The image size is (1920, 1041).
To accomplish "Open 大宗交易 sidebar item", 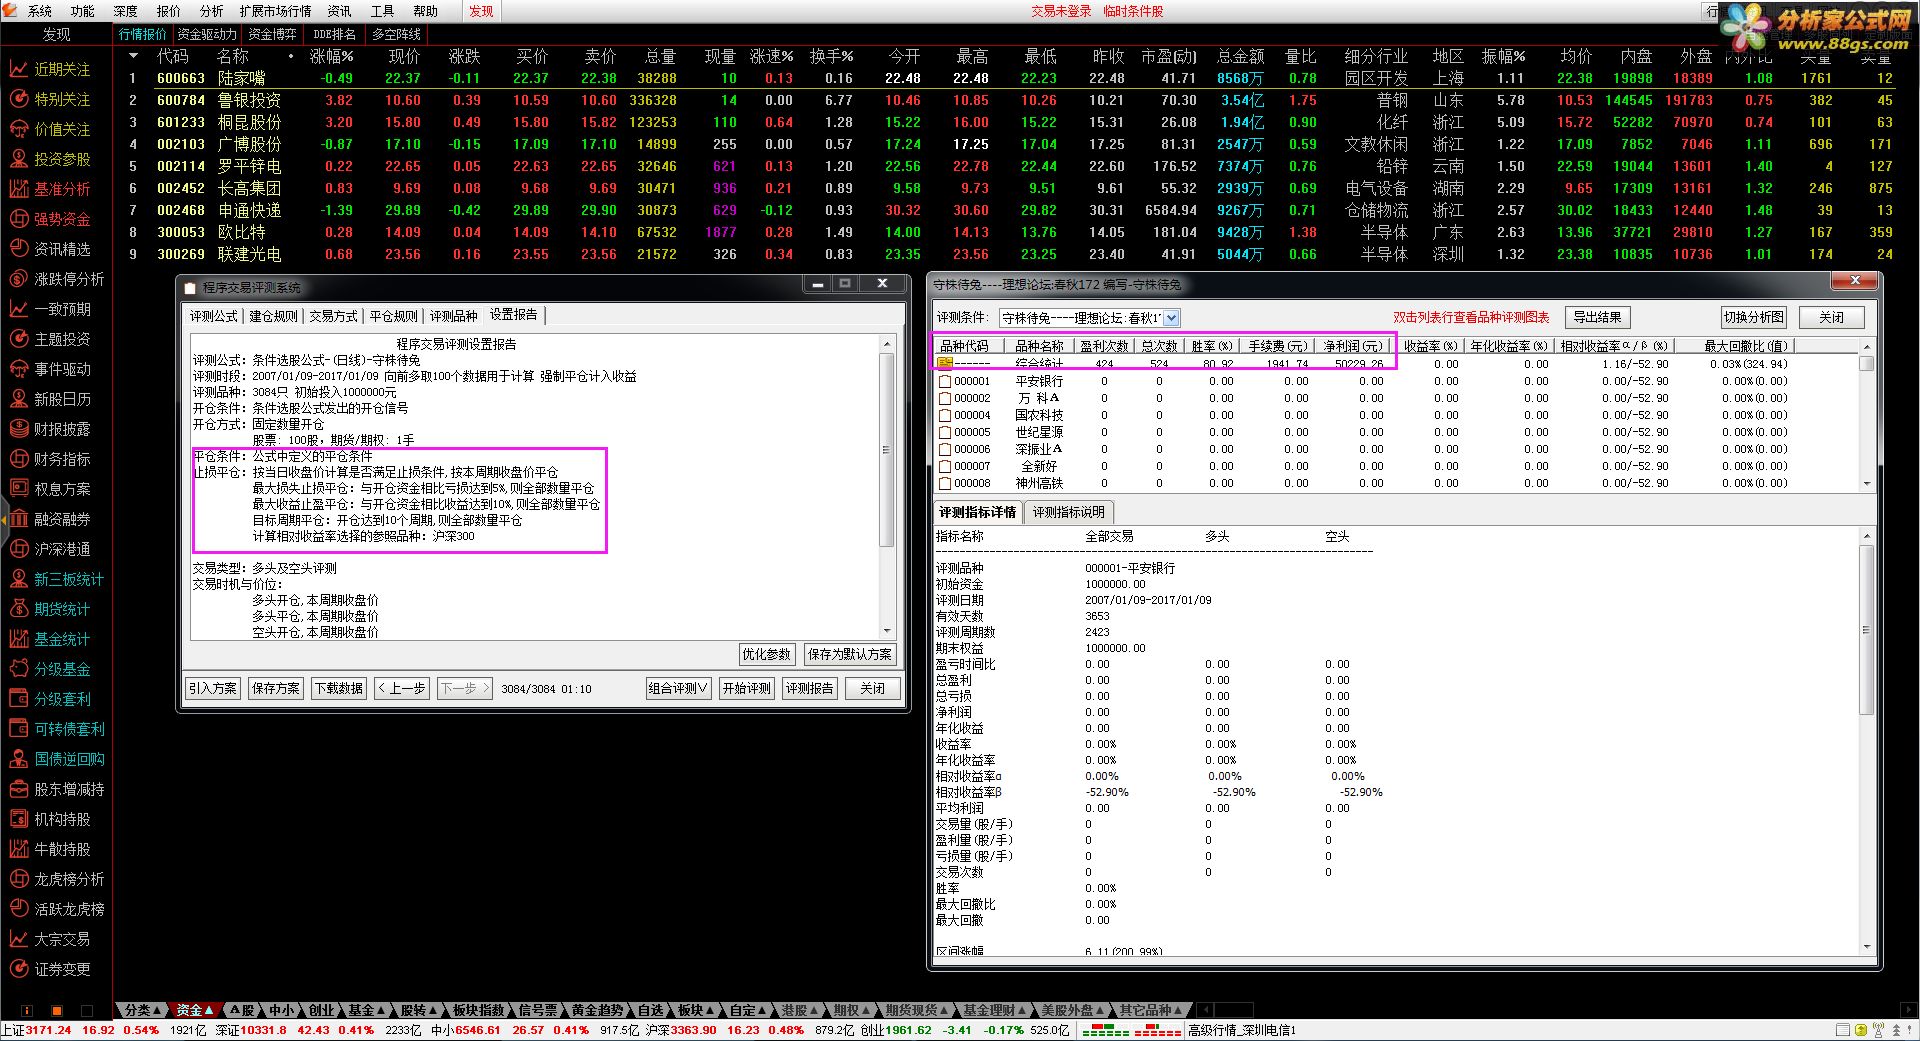I will (50, 939).
